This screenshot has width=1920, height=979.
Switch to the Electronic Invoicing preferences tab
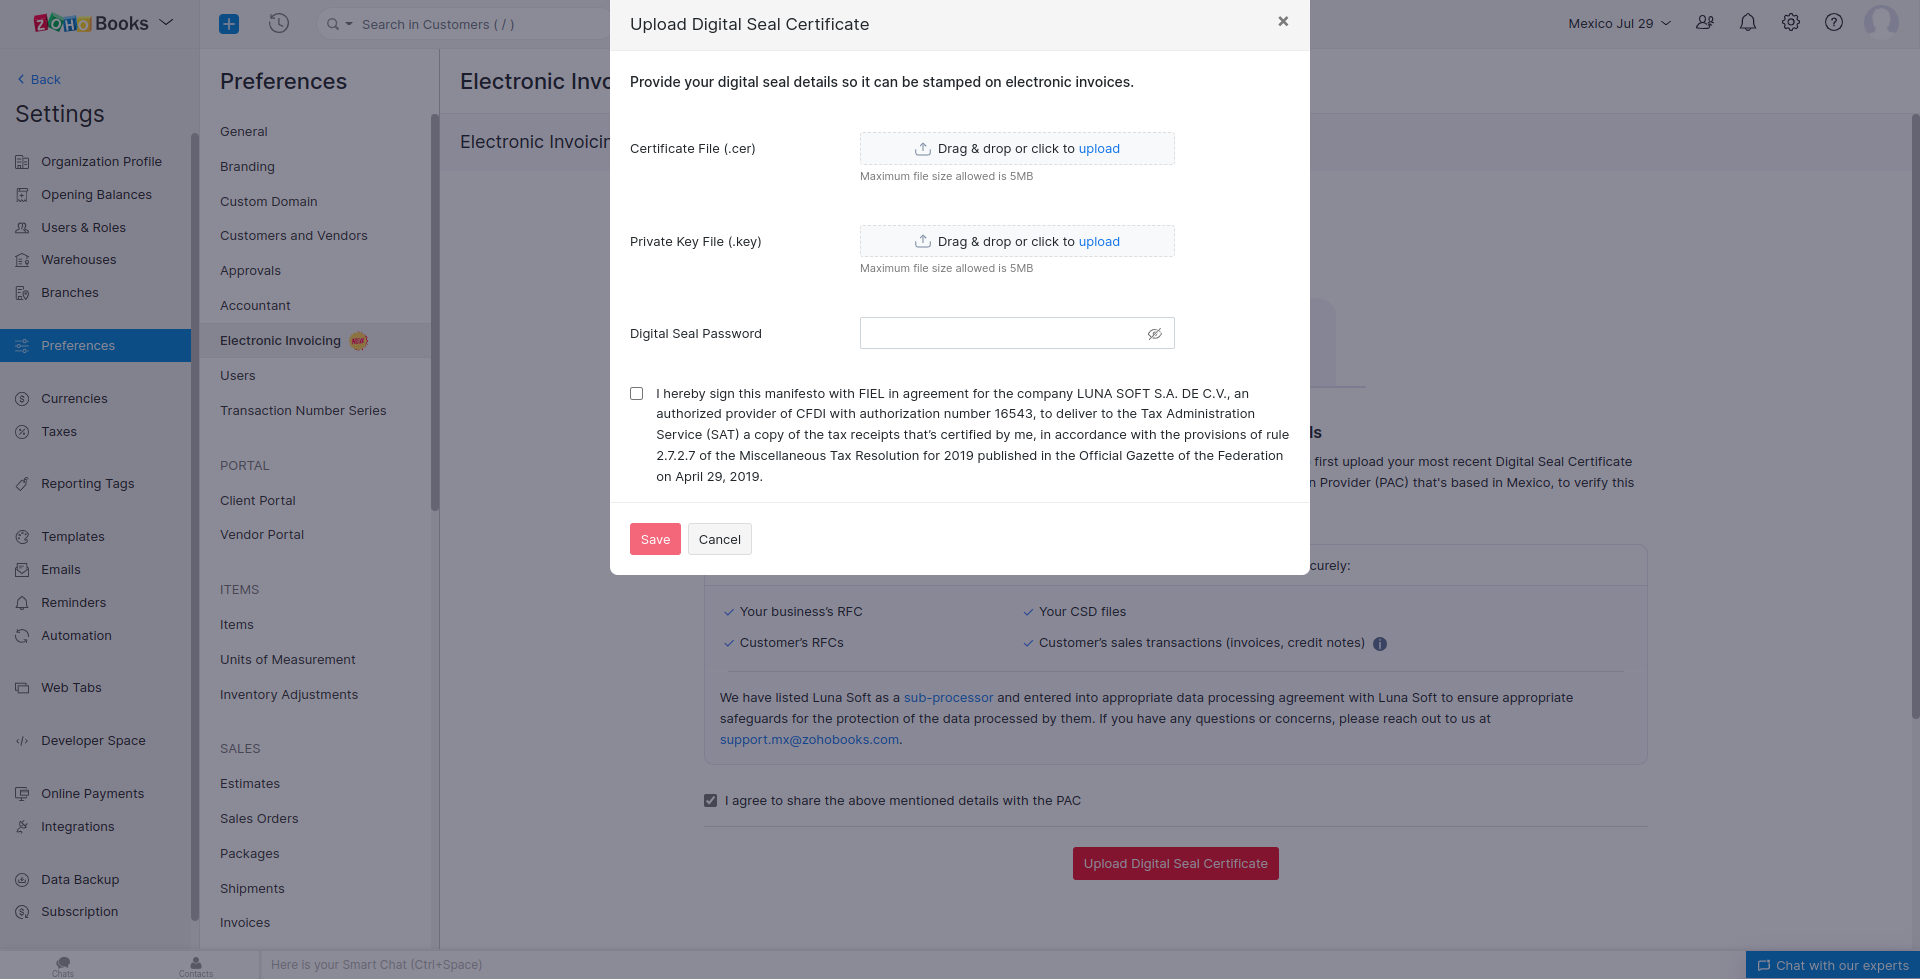(x=281, y=340)
